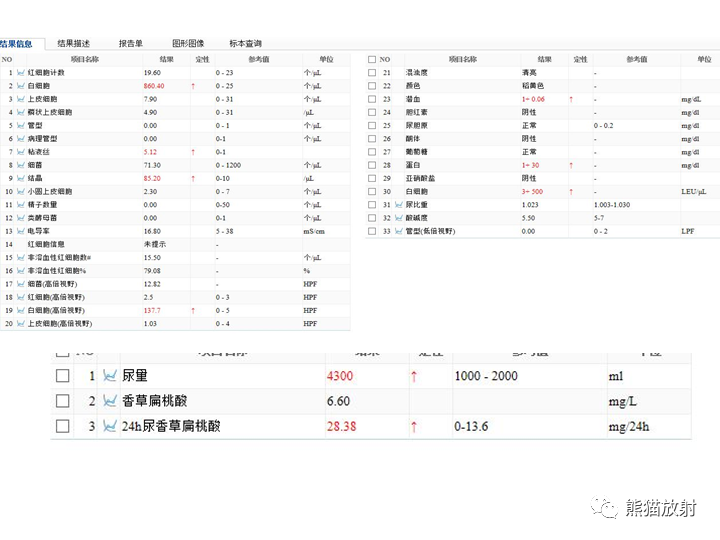Viewport: 720px width, 540px height.
Task: Open trend chart icon for 尿量 row
Action: click(110, 376)
